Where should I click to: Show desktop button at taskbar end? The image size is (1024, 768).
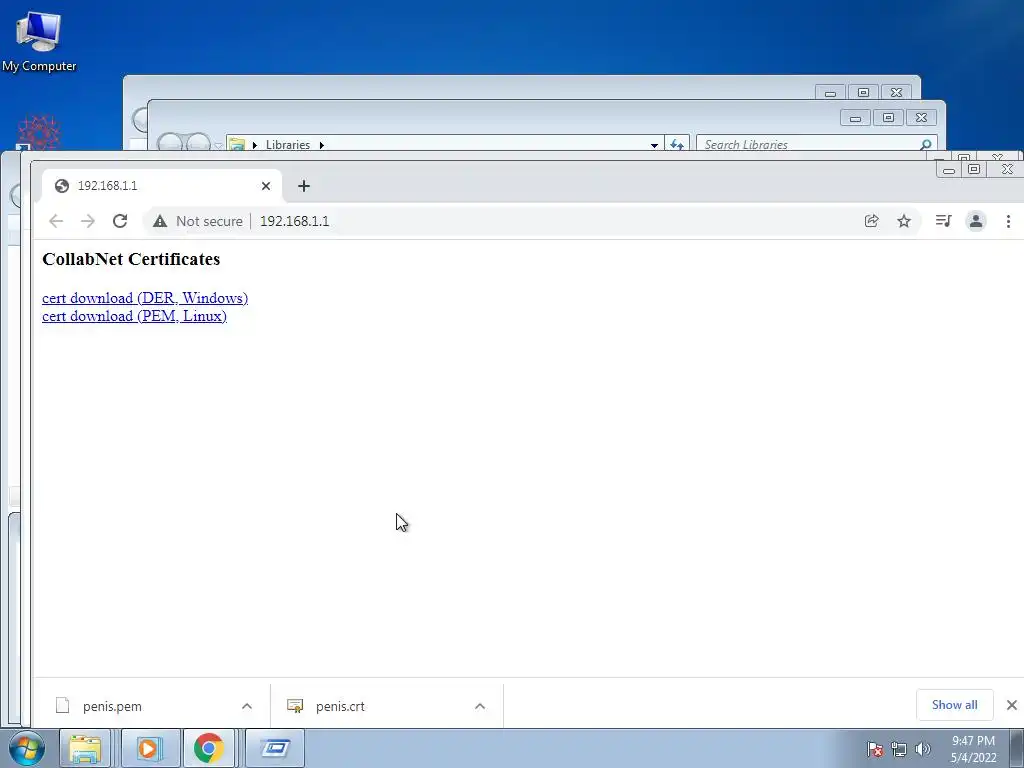(1017, 749)
